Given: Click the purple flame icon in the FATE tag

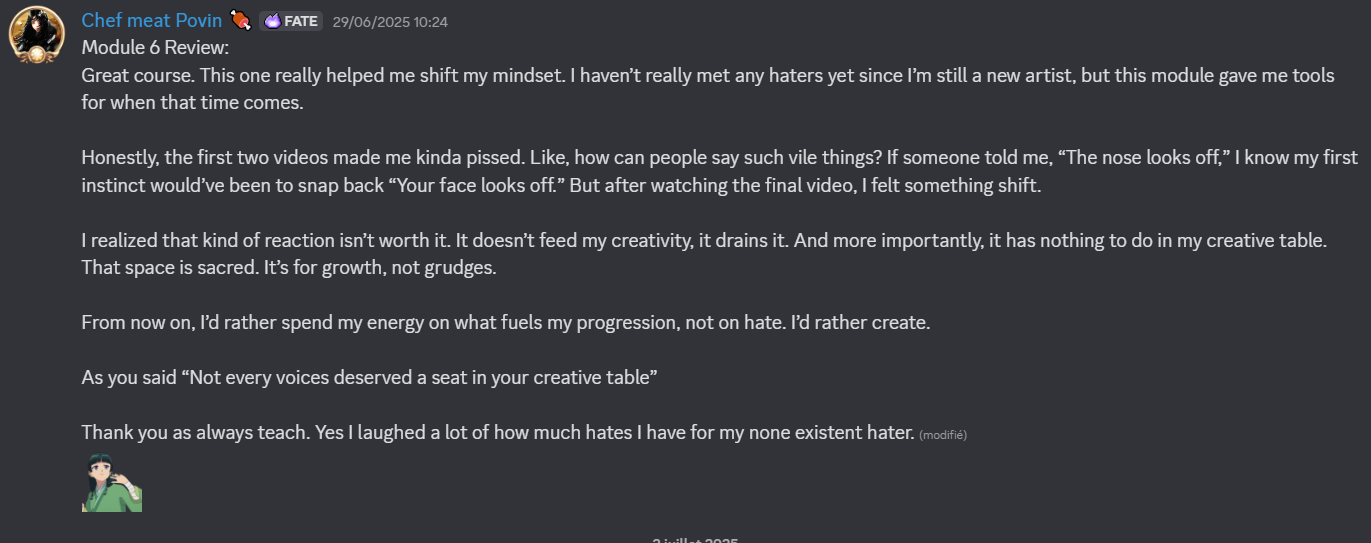Looking at the screenshot, I should 272,21.
